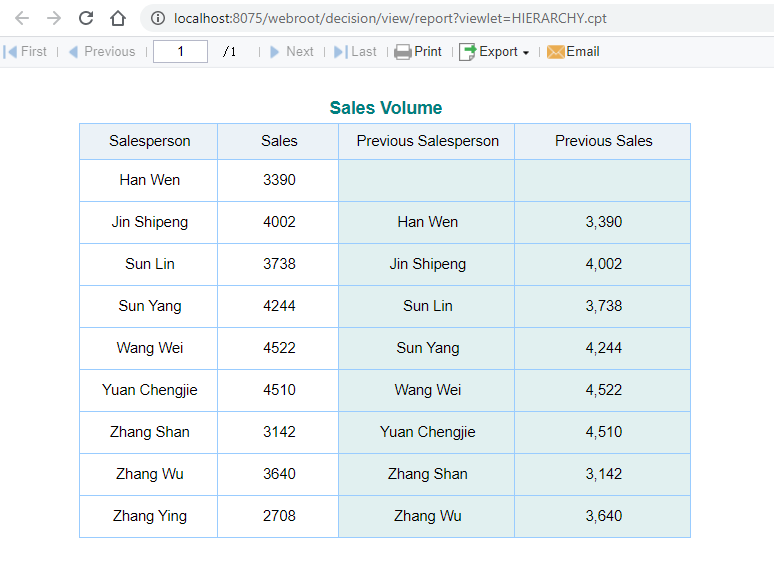View site information icon in address bar

tap(157, 18)
